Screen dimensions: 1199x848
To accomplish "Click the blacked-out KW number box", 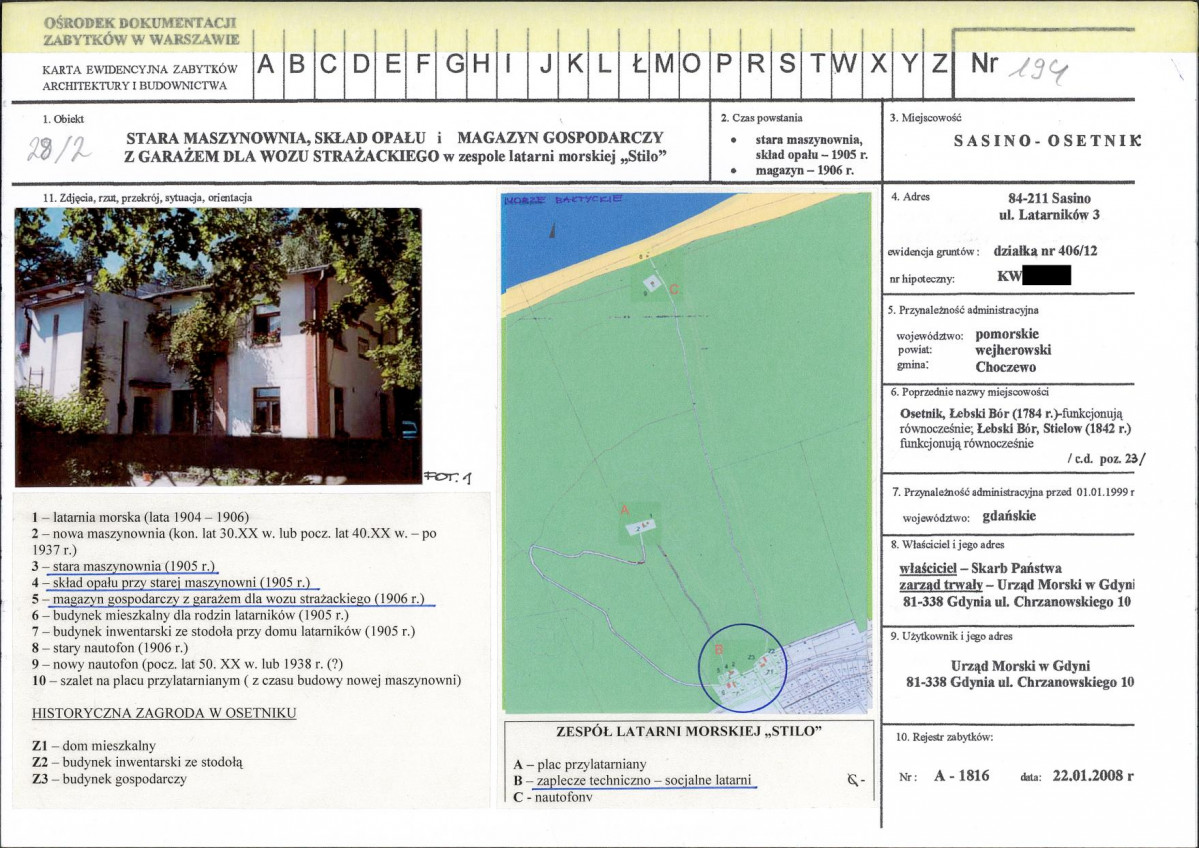I will coord(1046,275).
